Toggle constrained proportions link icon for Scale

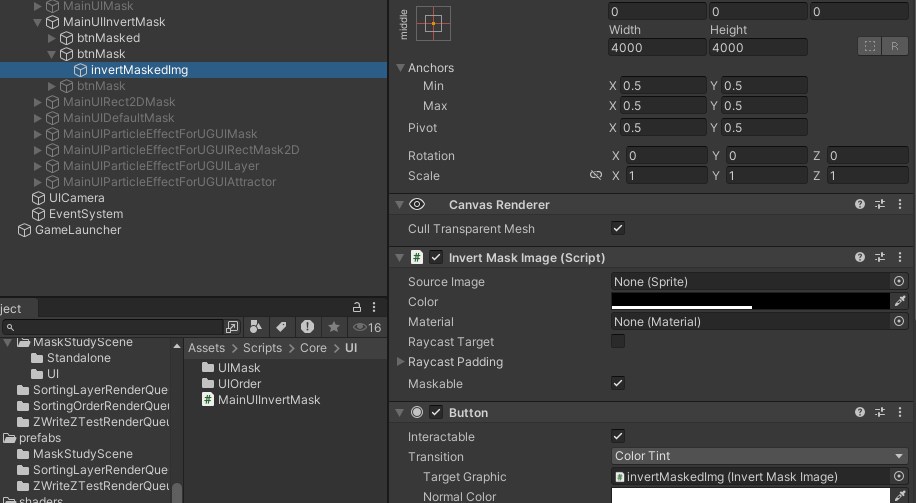coord(596,175)
